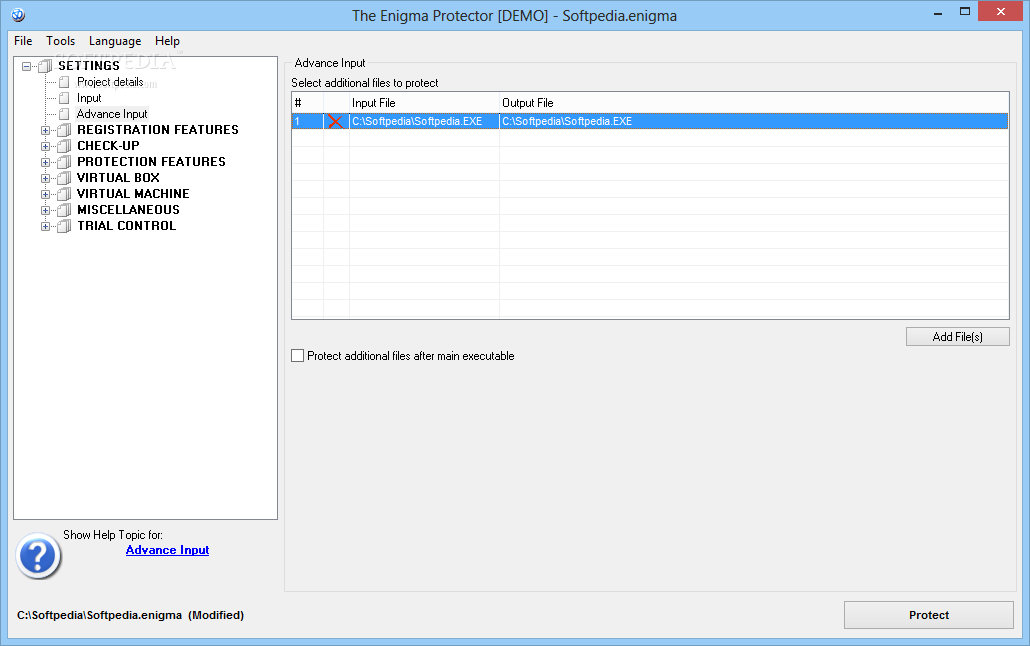
Task: Enable Protect additional files after main executable
Action: (x=298, y=356)
